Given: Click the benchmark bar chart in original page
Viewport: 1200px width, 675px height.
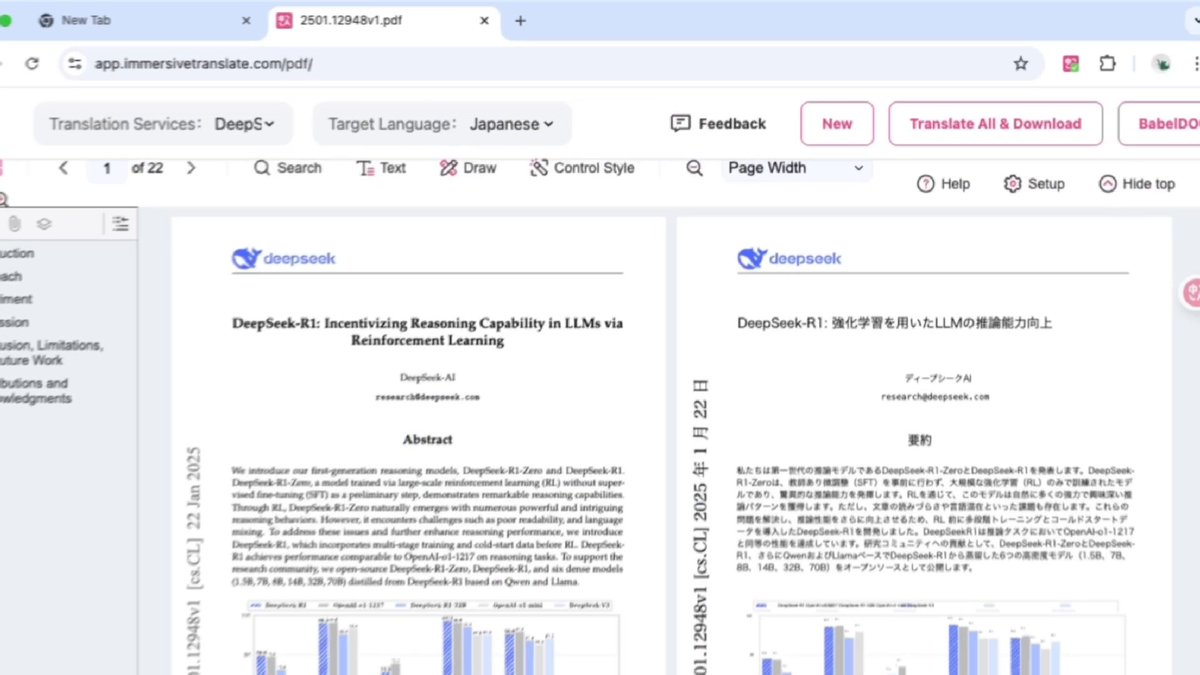Looking at the screenshot, I should coord(432,638).
